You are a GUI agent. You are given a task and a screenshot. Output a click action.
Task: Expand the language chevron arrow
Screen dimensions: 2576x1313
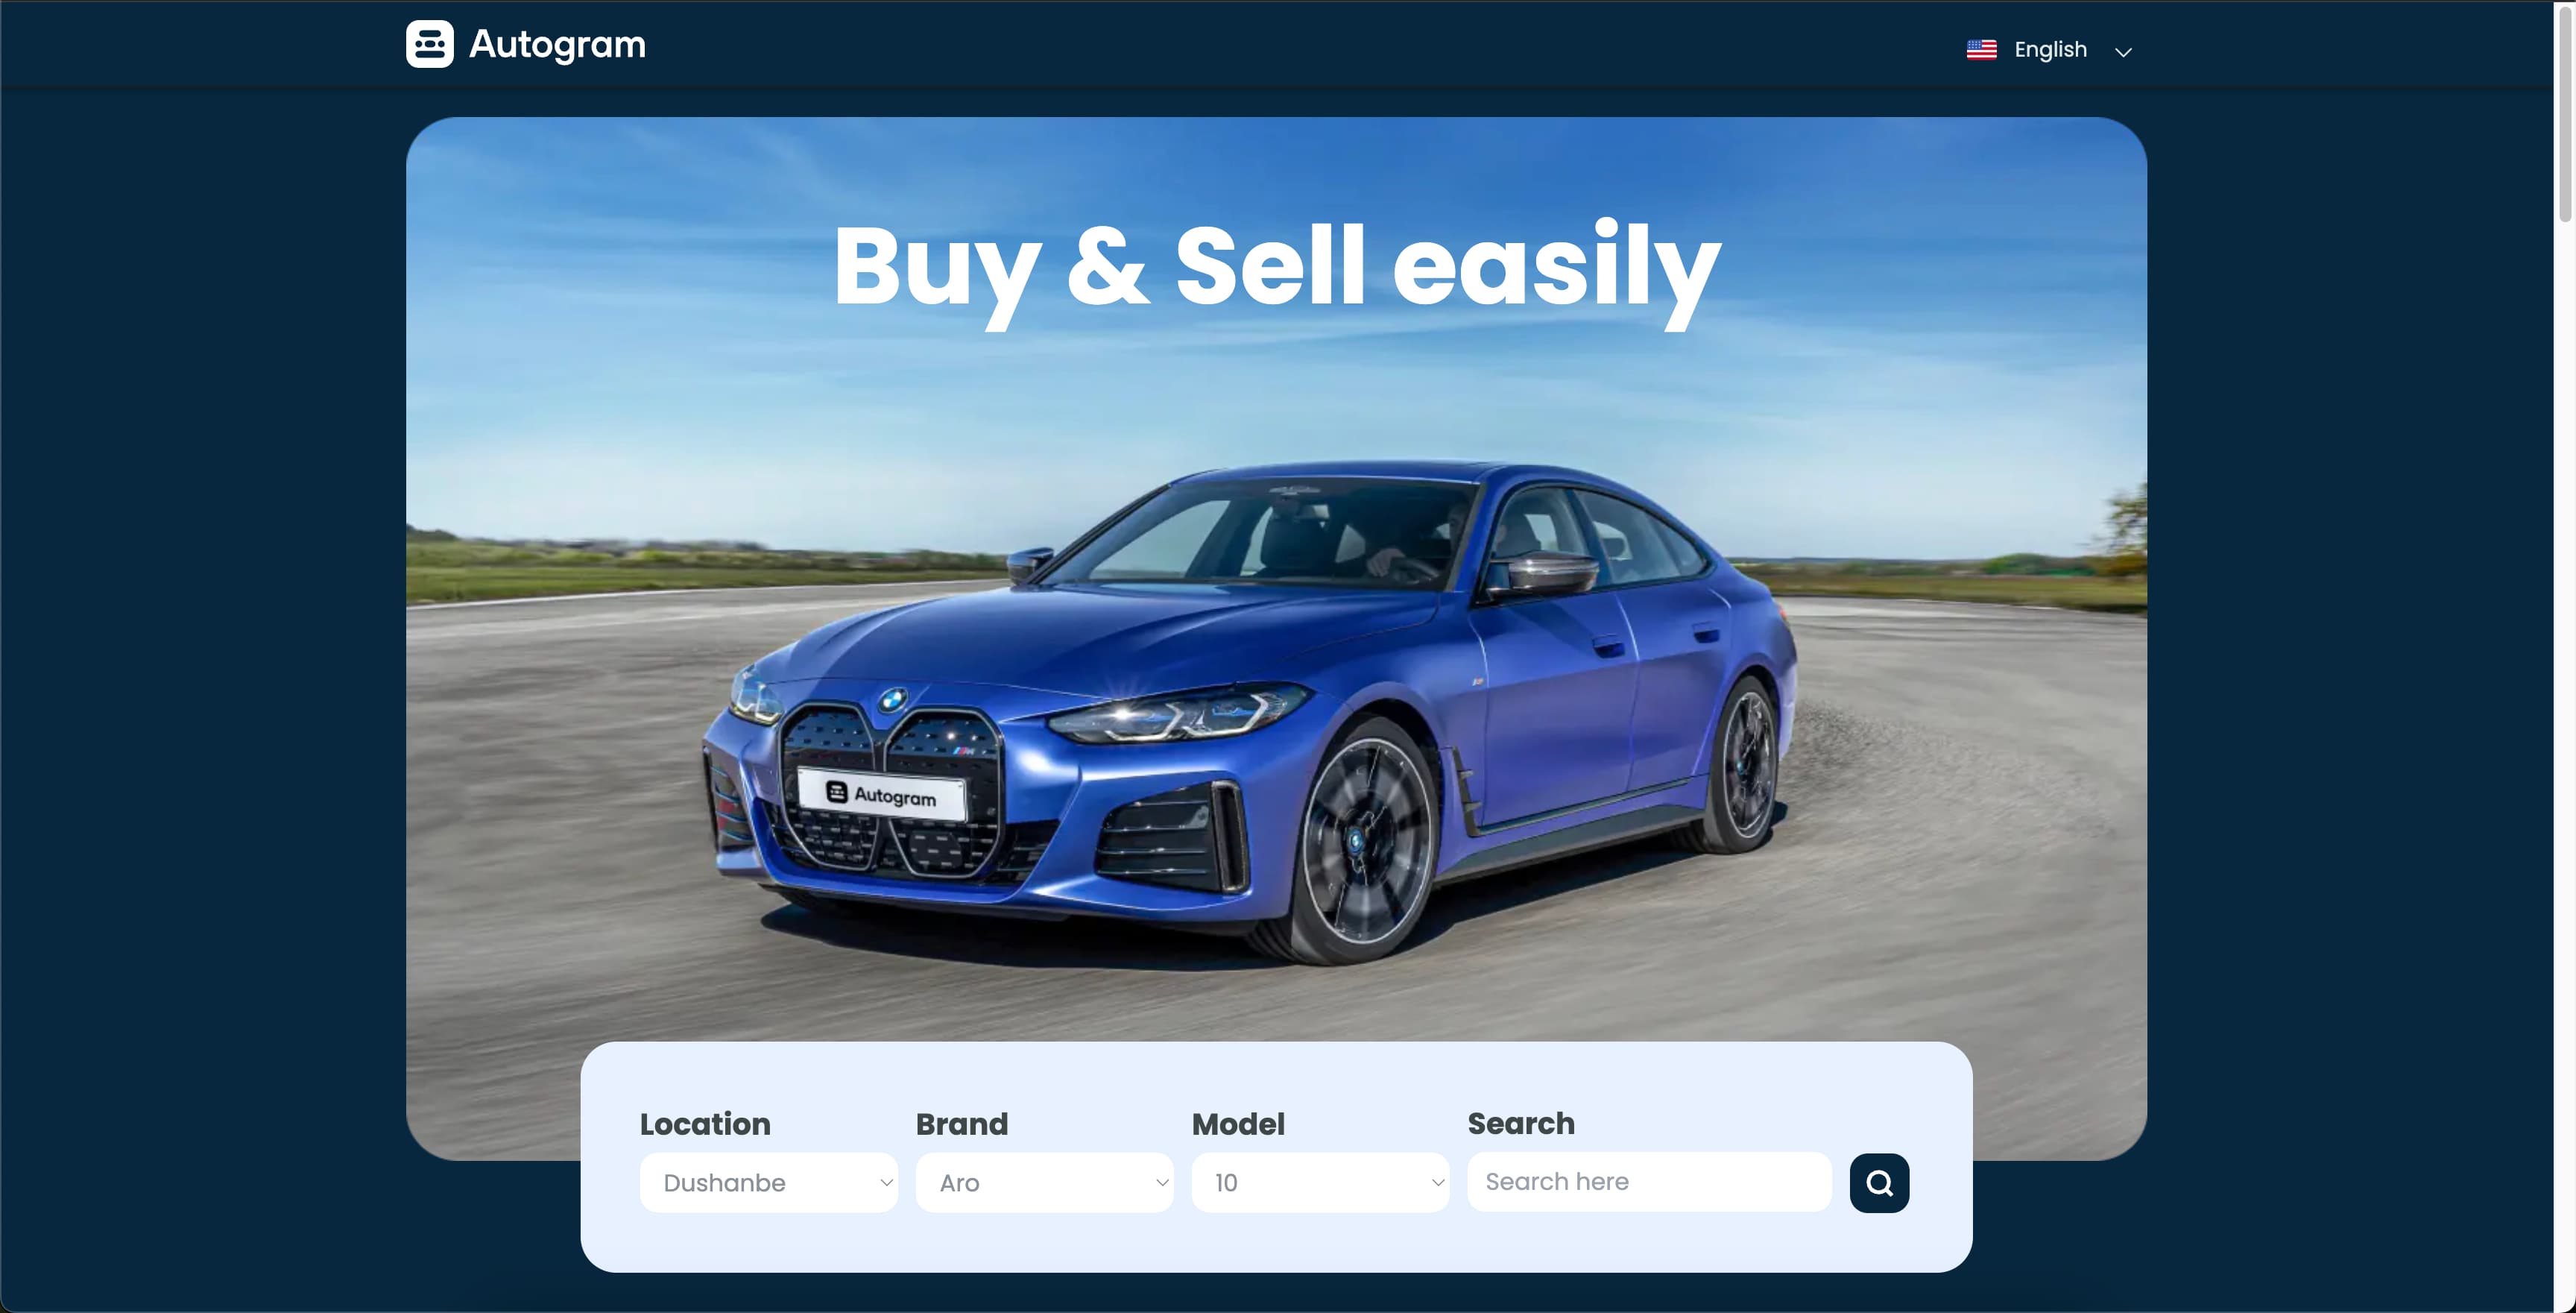(2123, 52)
